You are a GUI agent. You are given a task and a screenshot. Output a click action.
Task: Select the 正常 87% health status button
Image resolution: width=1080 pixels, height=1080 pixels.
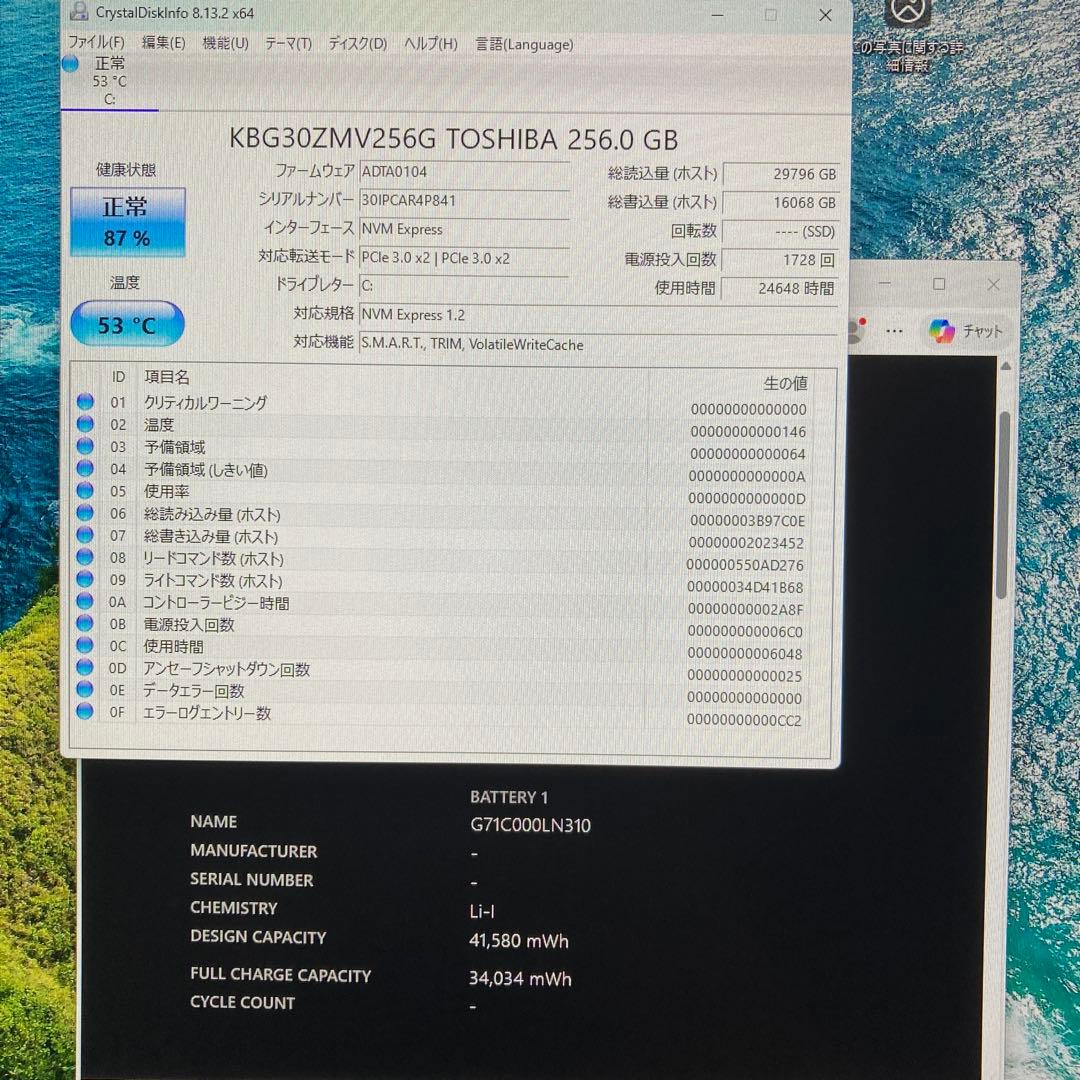[127, 220]
